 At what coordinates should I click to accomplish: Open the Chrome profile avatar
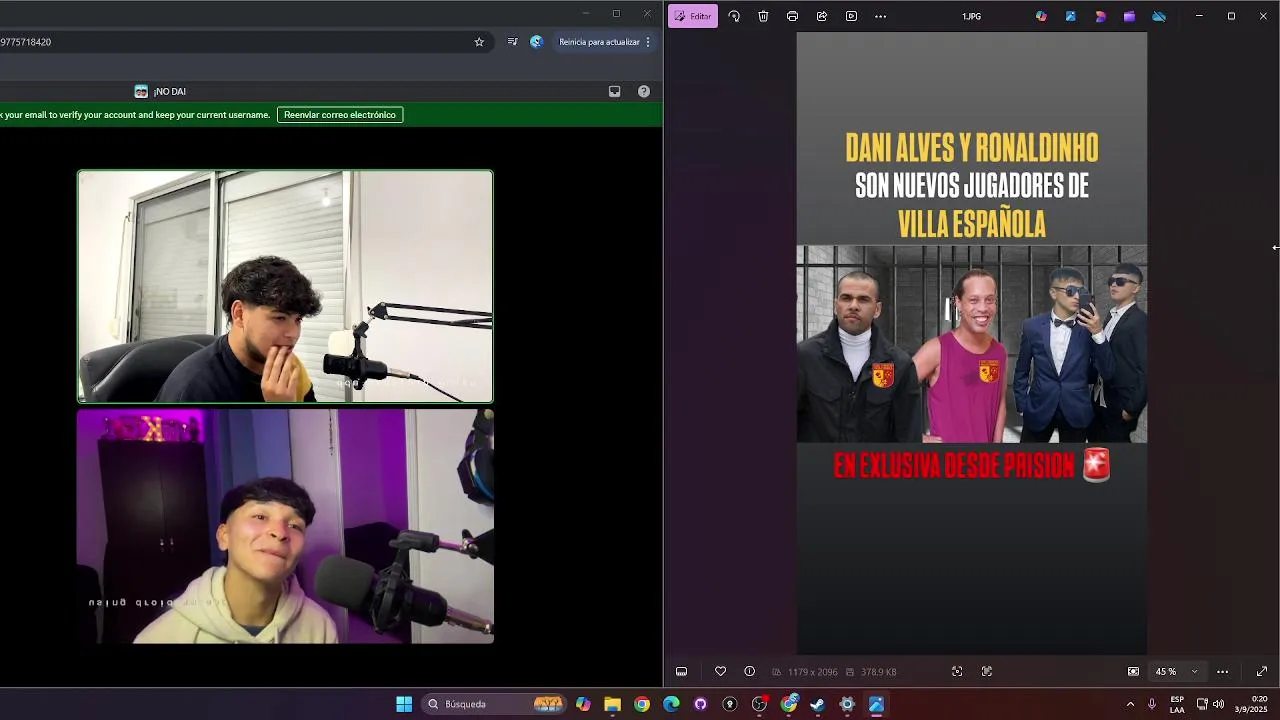537,42
